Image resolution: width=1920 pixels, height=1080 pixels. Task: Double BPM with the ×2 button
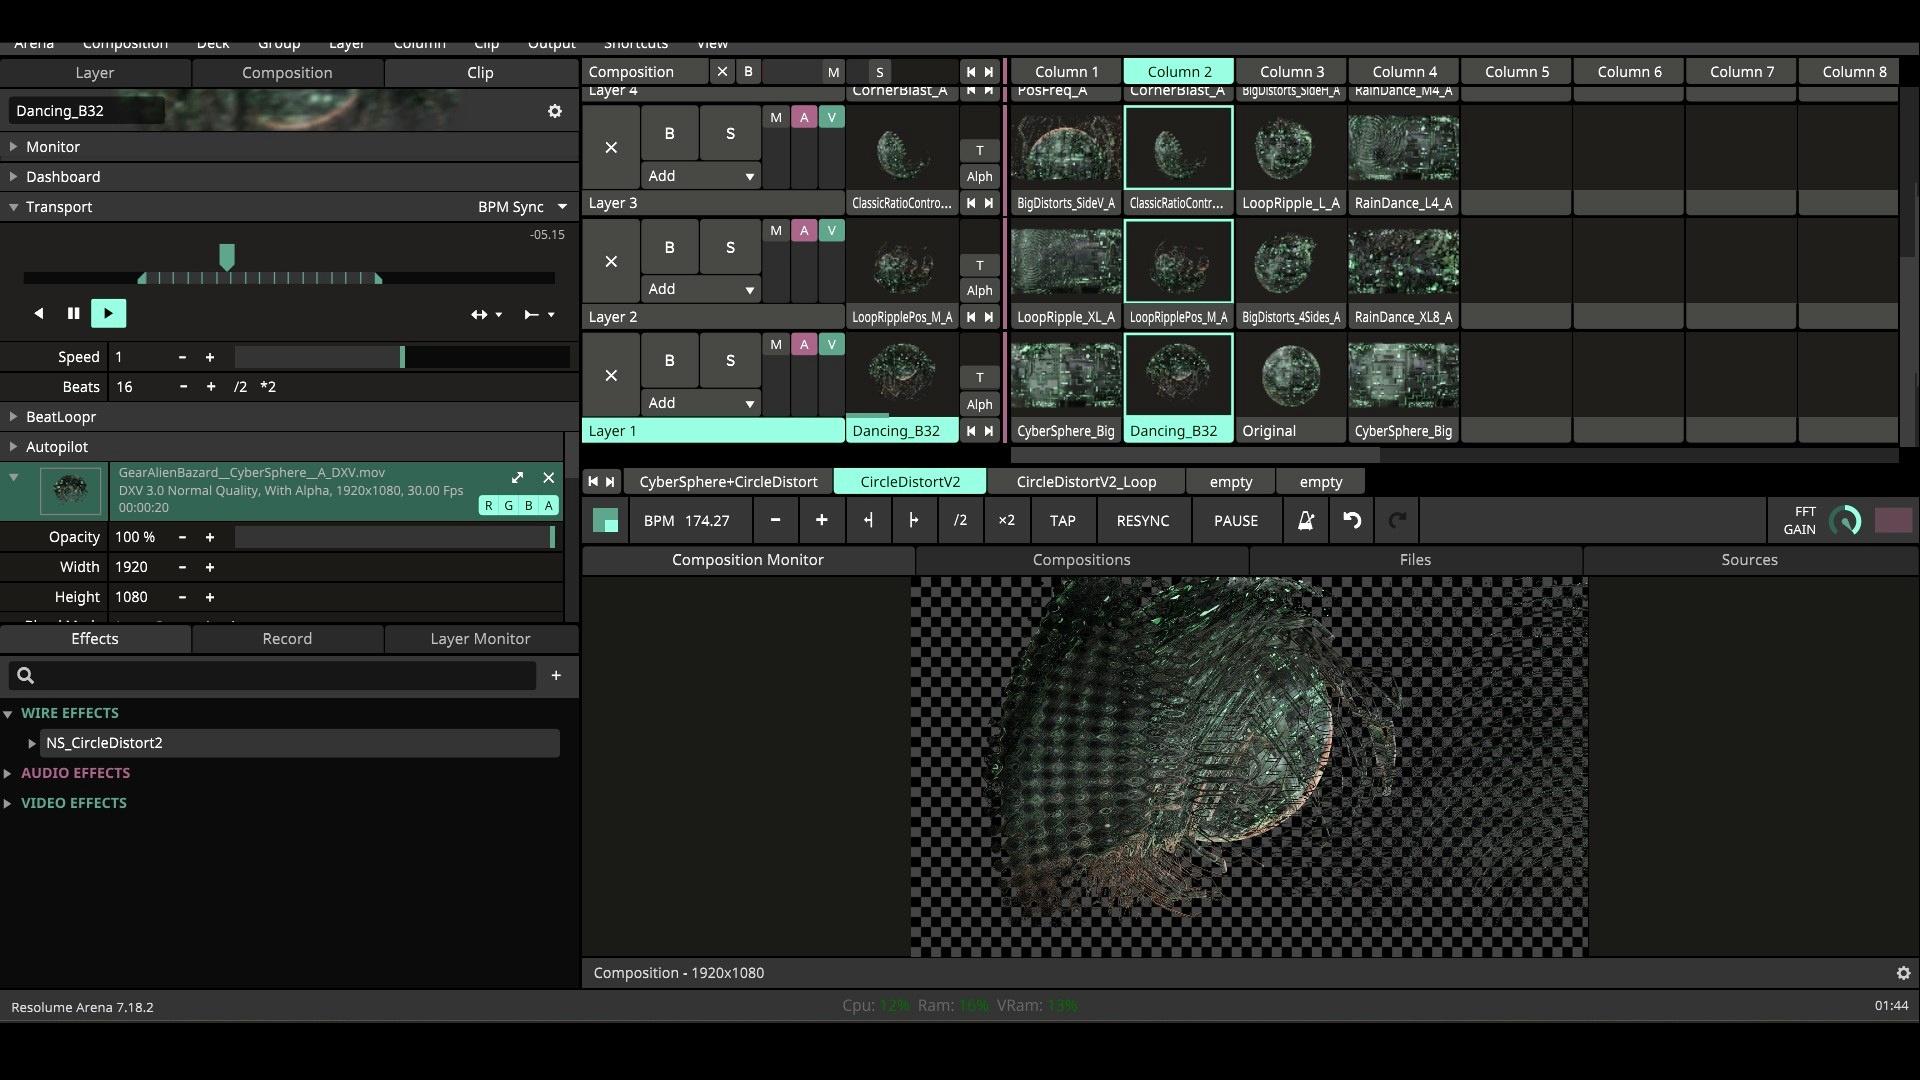coord(1006,521)
